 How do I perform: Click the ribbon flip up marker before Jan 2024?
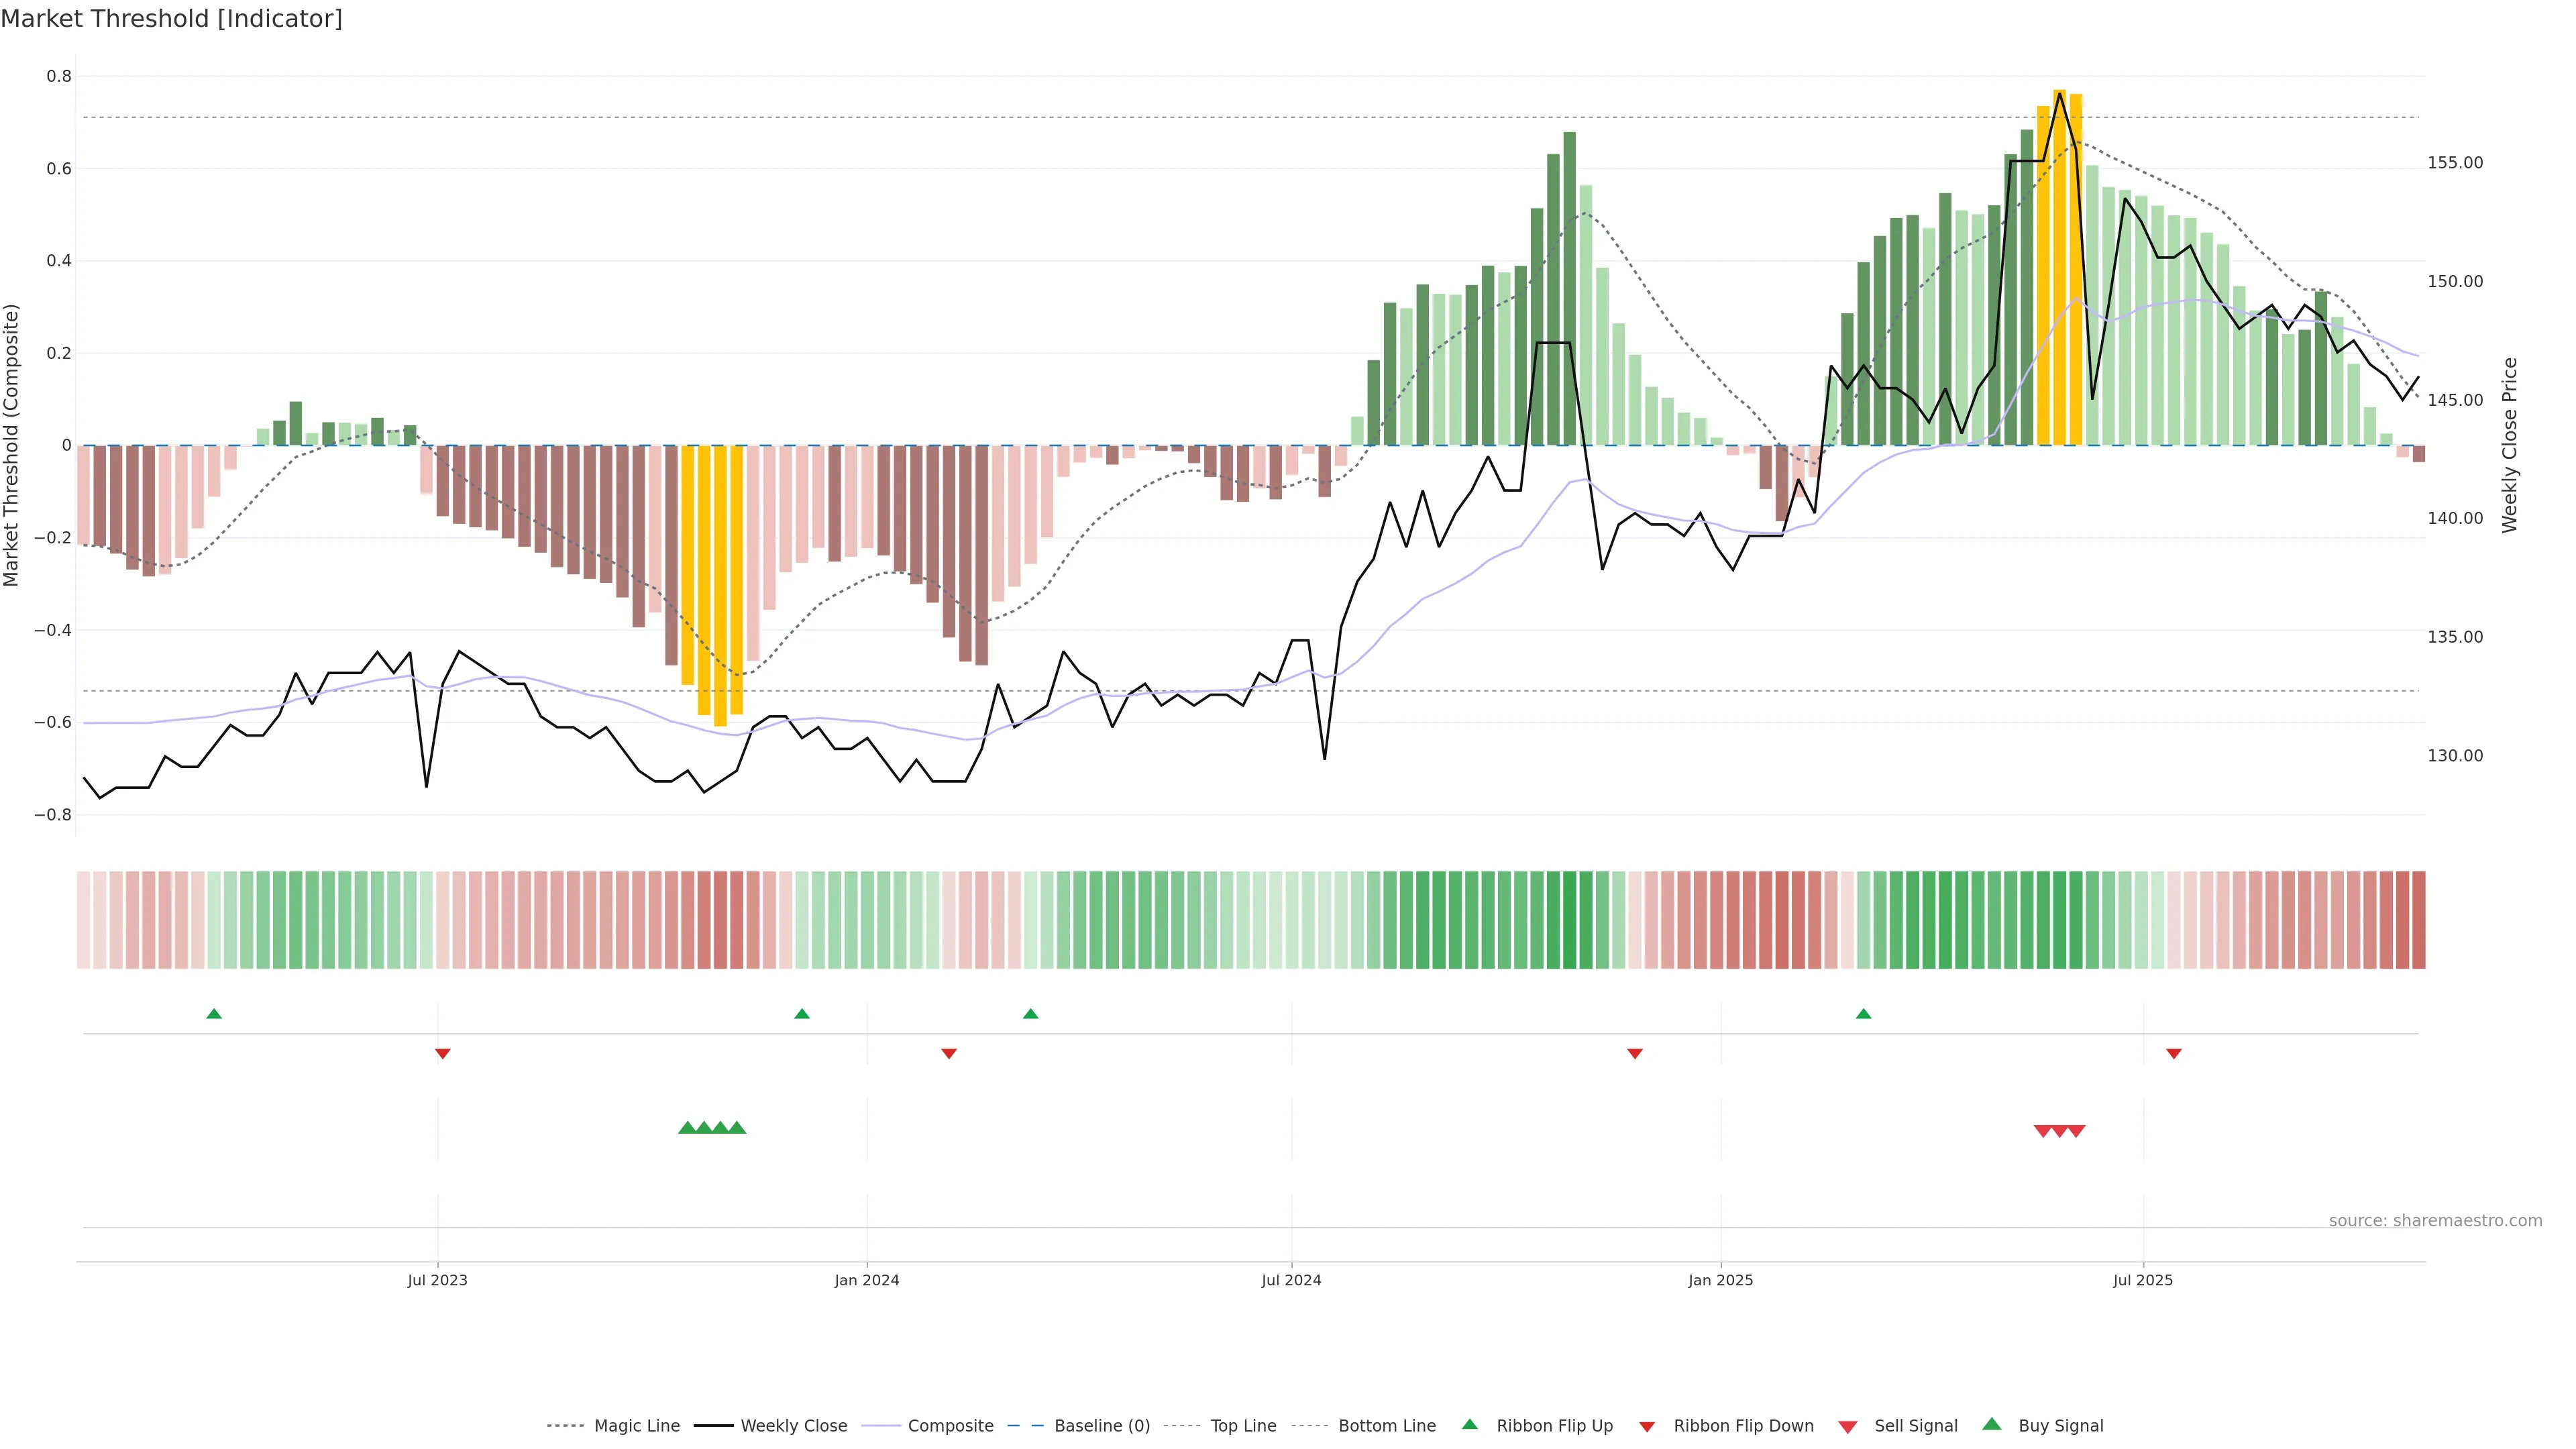pyautogui.click(x=802, y=1014)
